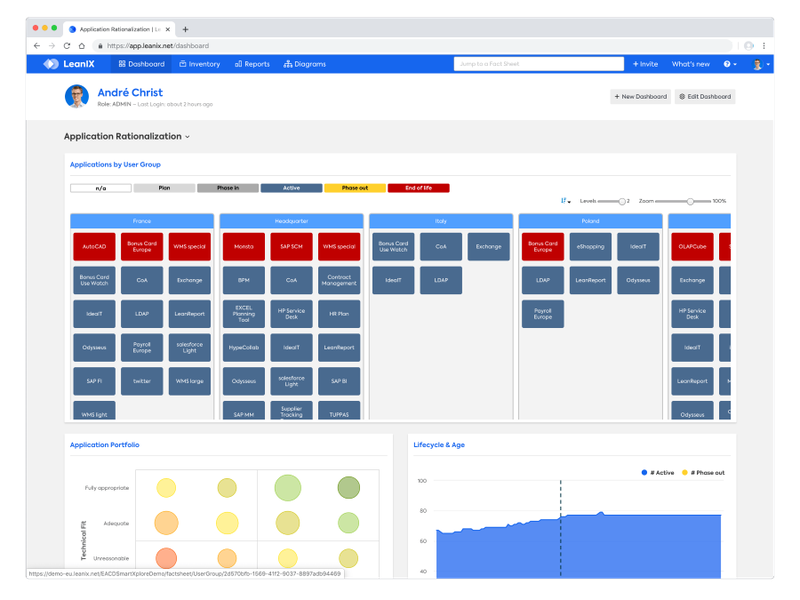
Task: Open the Inventory menu item
Action: coord(199,64)
